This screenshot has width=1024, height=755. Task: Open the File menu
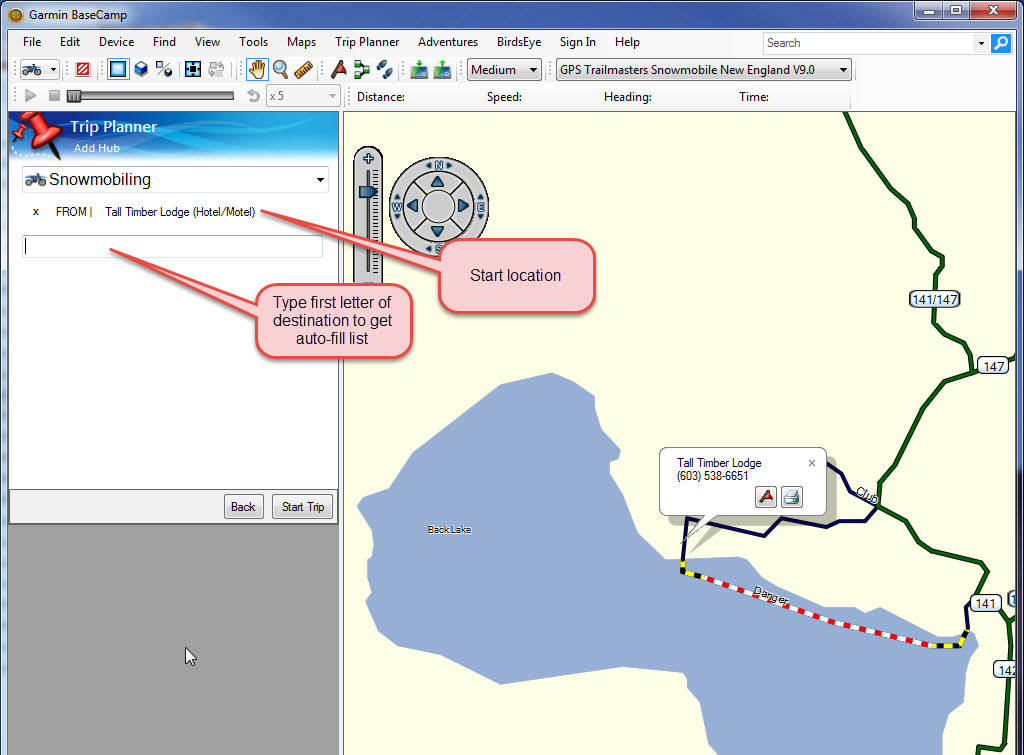tap(32, 42)
